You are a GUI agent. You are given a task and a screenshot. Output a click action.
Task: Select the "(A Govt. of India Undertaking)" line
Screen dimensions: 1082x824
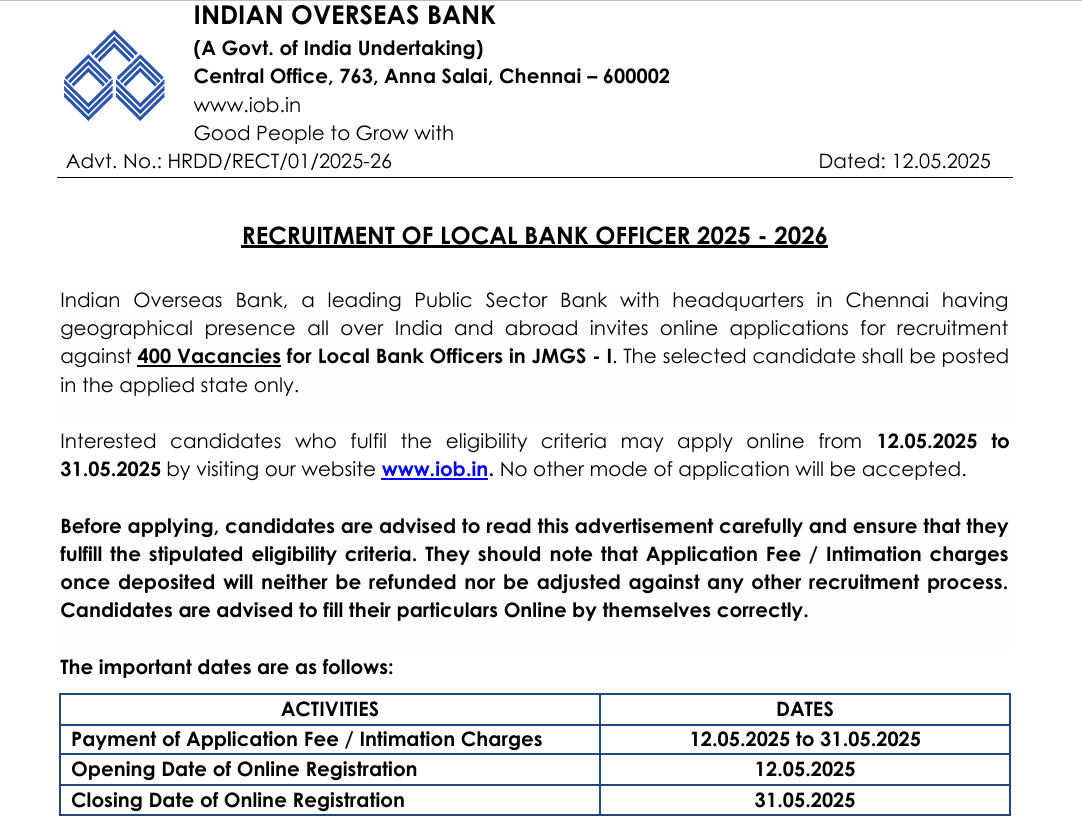(x=338, y=48)
